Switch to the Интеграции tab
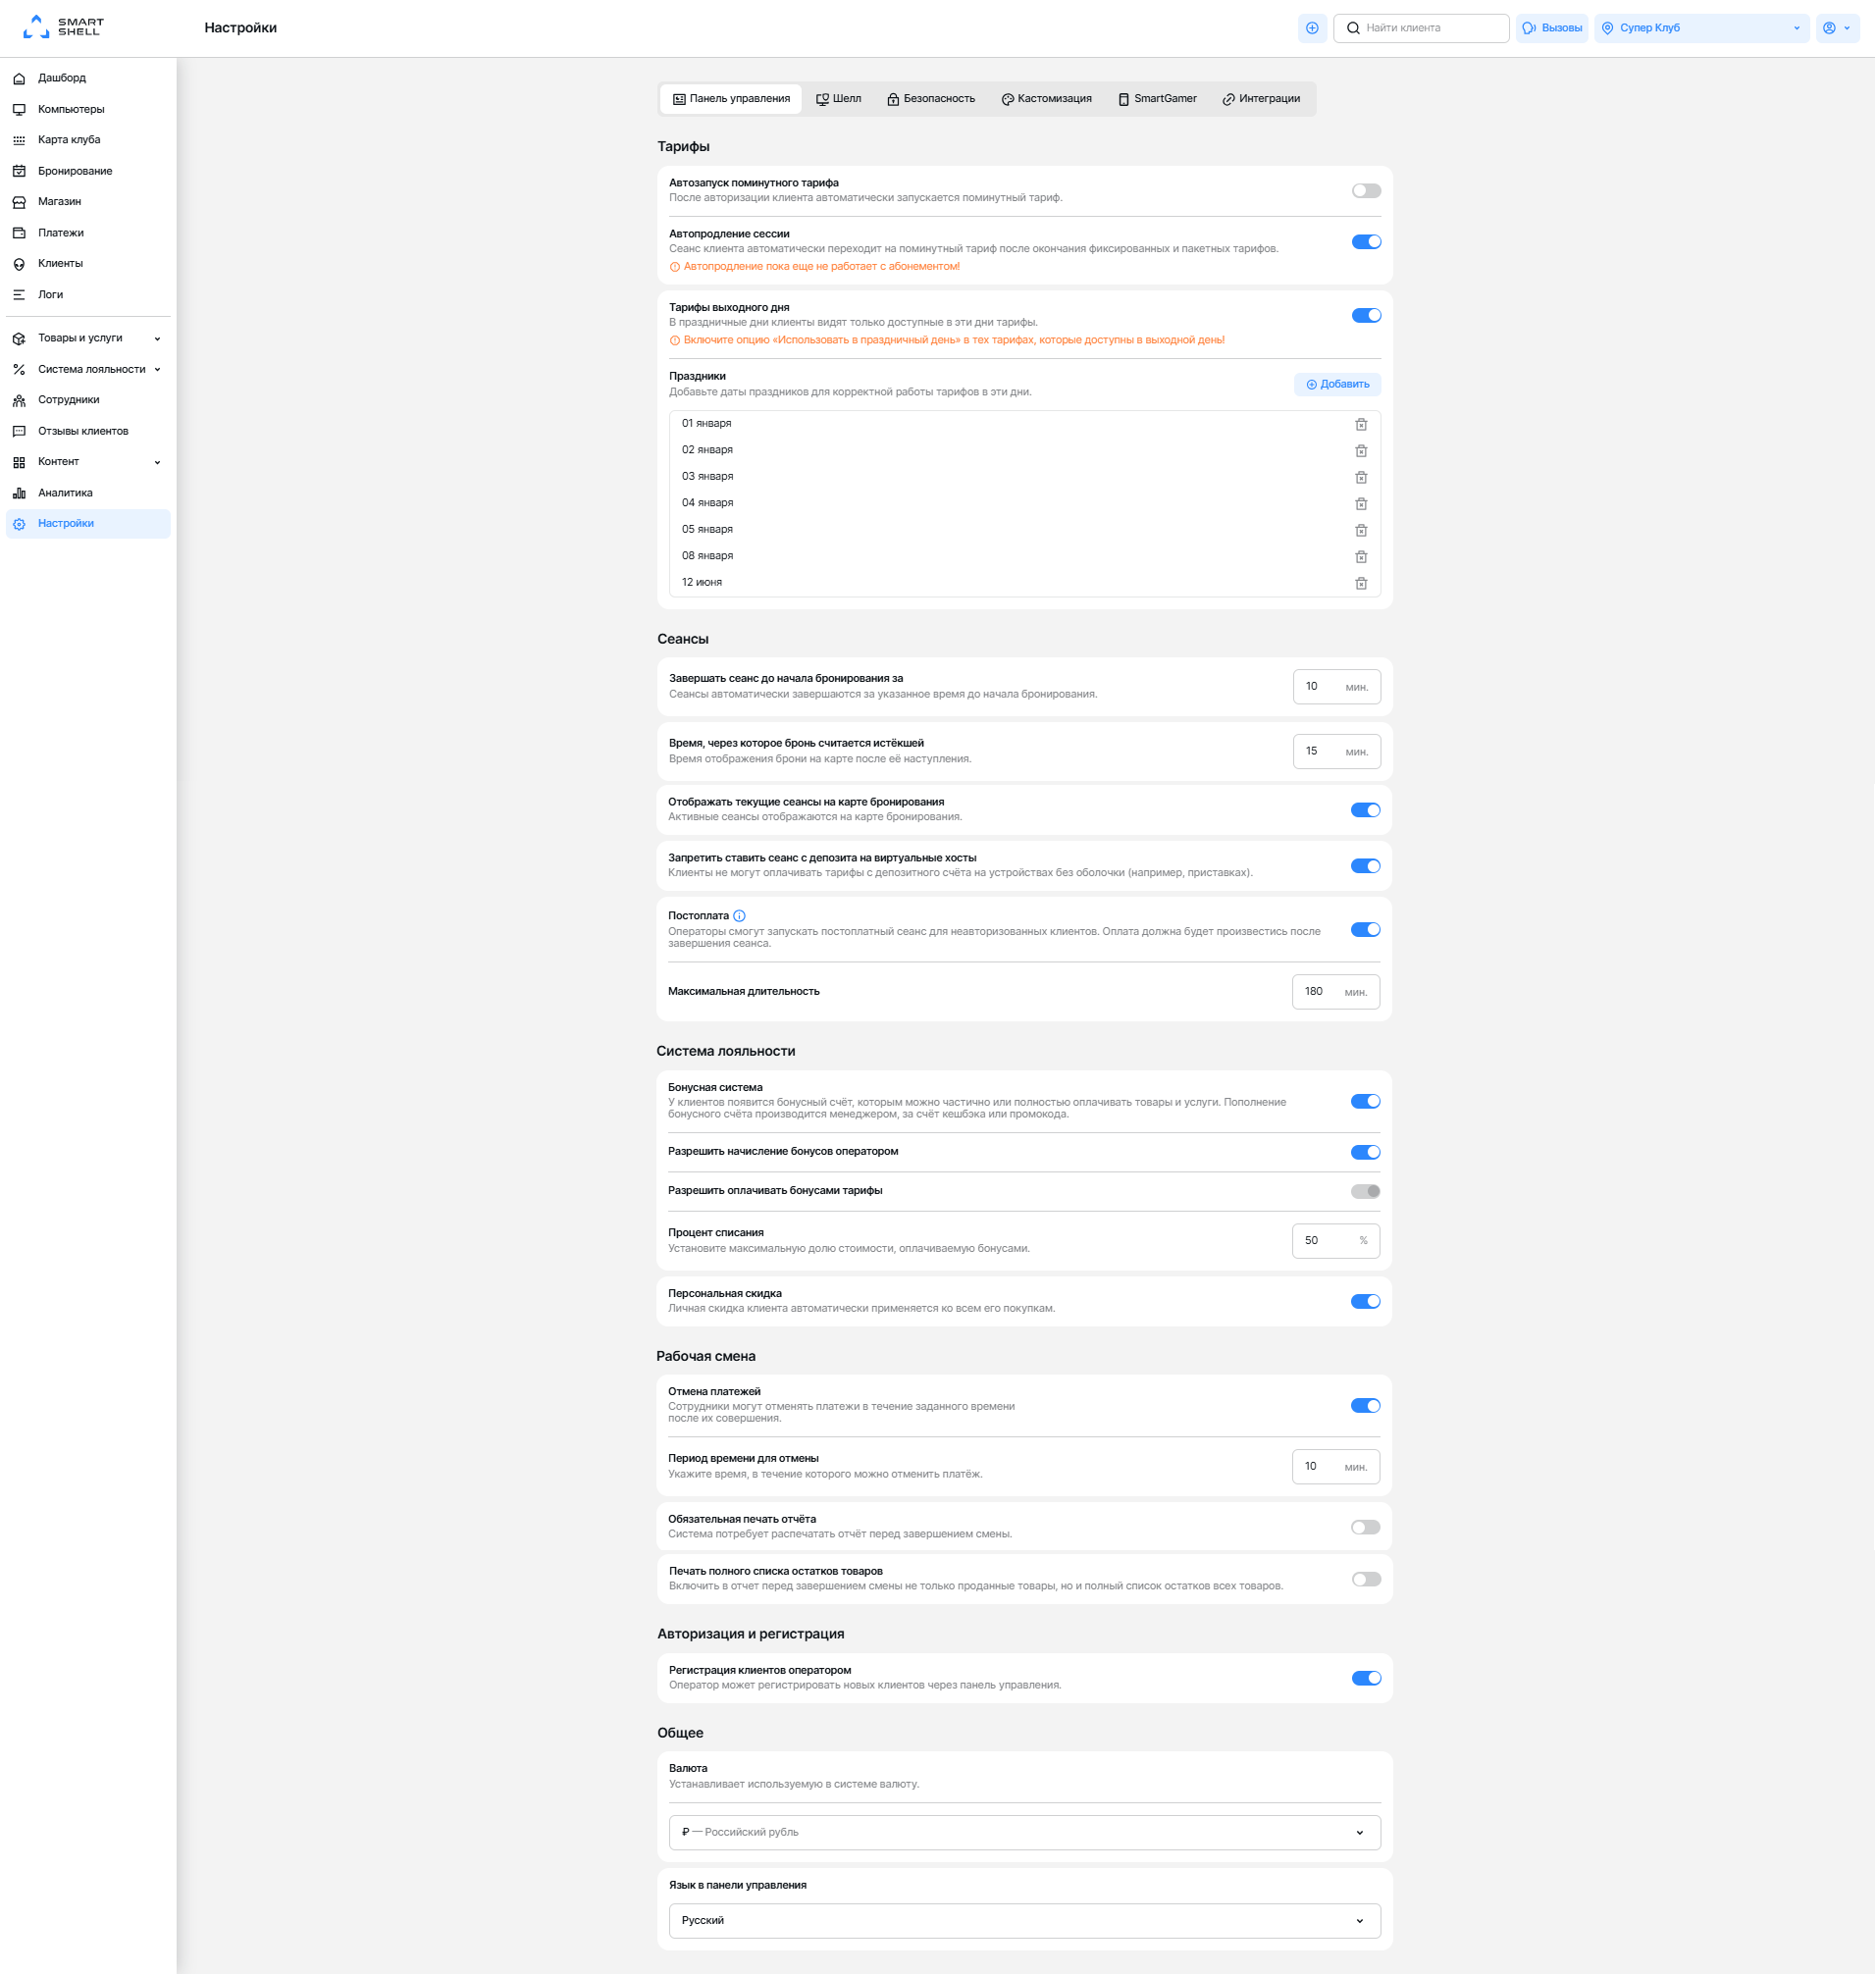The image size is (1876, 1974). tap(1261, 99)
